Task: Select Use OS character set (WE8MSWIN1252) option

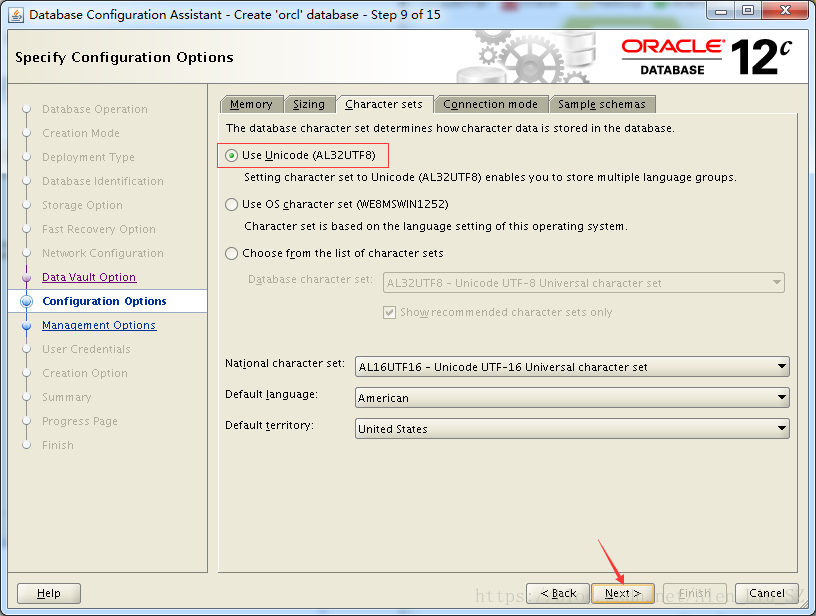Action: pyautogui.click(x=232, y=204)
